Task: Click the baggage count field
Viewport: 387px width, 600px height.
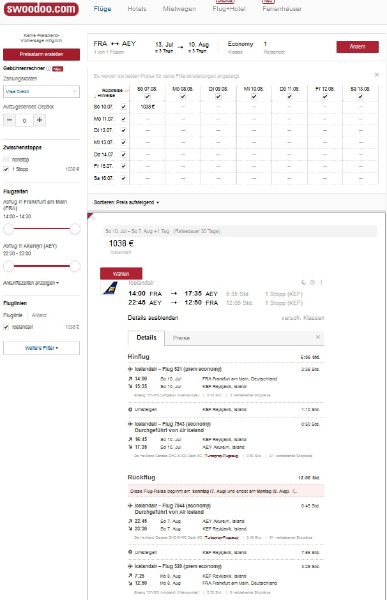Action: (x=24, y=121)
